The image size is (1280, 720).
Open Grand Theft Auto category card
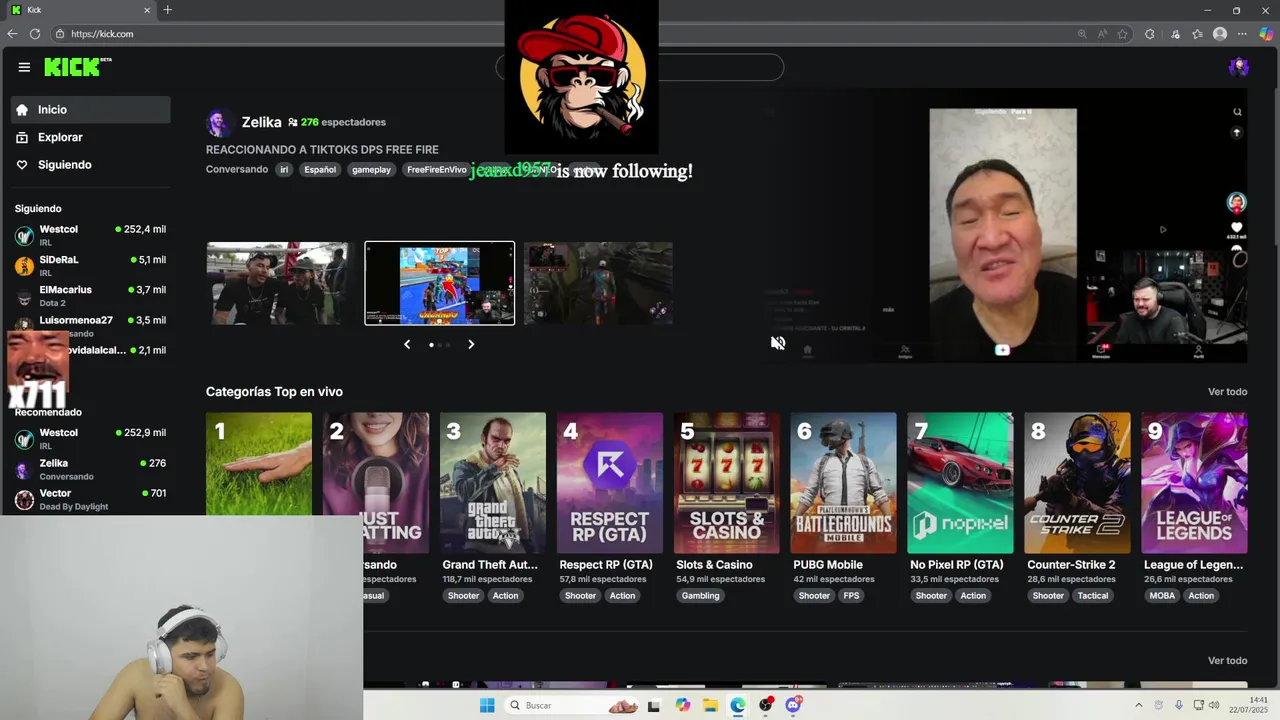click(x=493, y=483)
